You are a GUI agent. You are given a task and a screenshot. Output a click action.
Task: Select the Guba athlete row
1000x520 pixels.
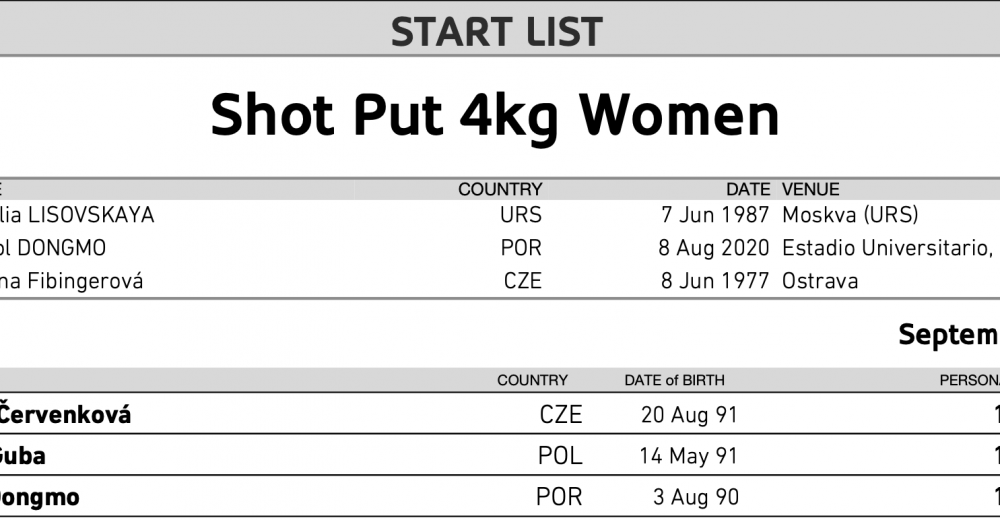[500, 456]
